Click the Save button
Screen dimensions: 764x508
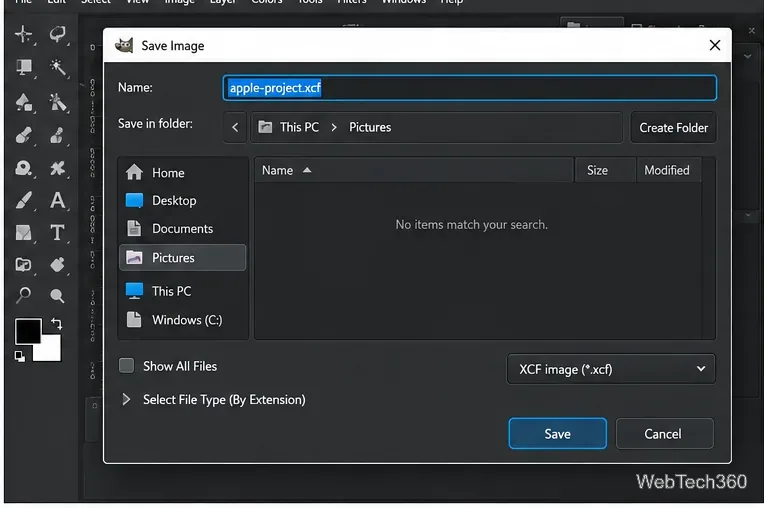(x=557, y=433)
